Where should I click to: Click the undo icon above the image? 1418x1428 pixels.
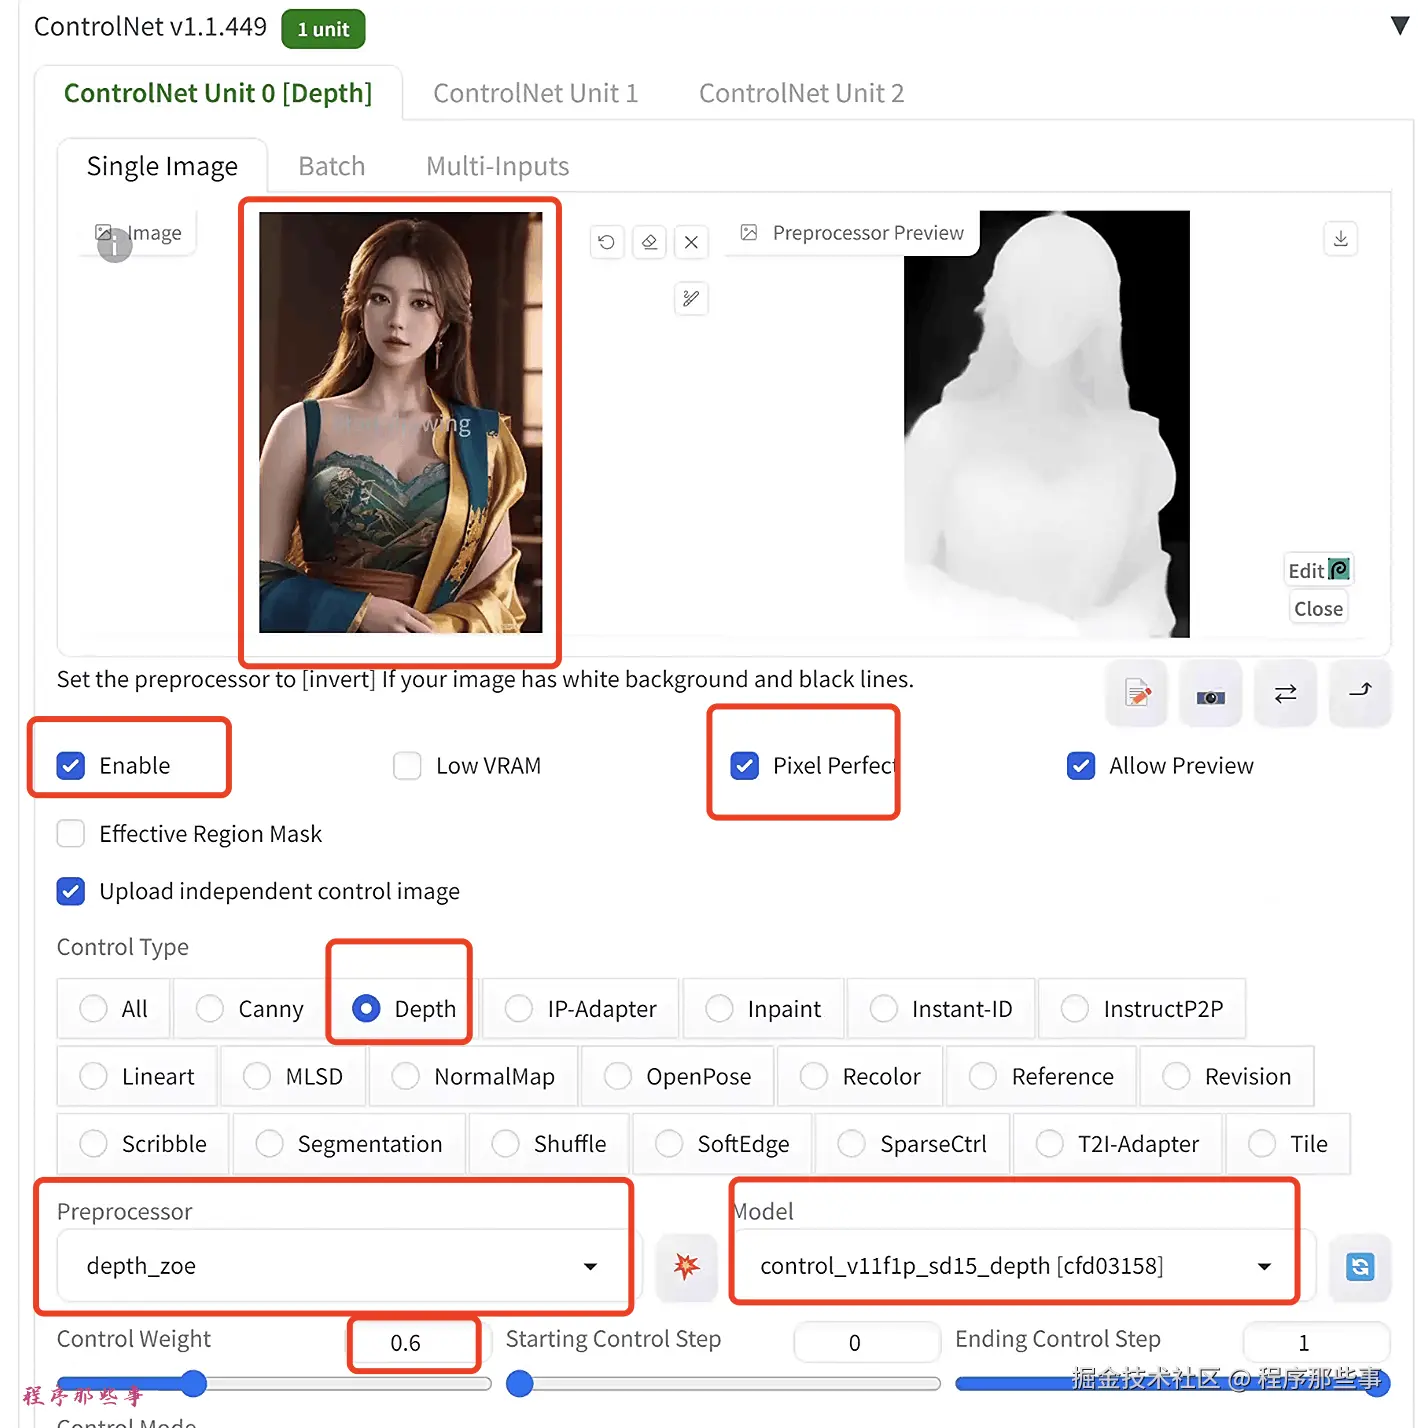(x=606, y=242)
